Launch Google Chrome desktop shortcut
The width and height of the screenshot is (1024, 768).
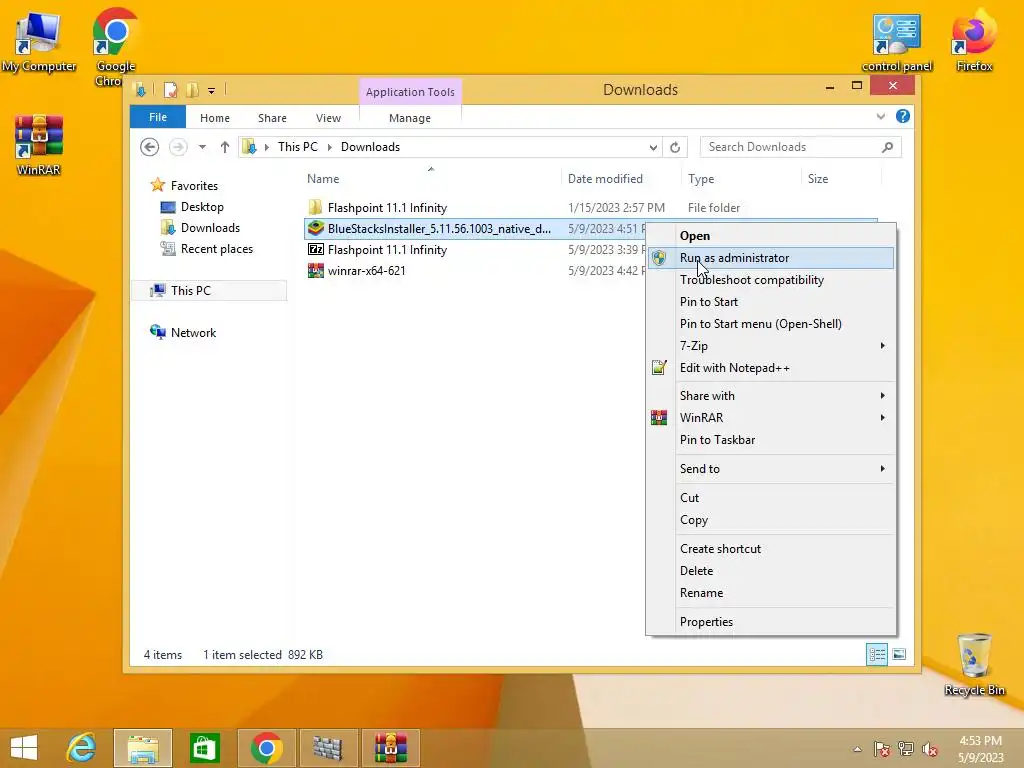115,46
